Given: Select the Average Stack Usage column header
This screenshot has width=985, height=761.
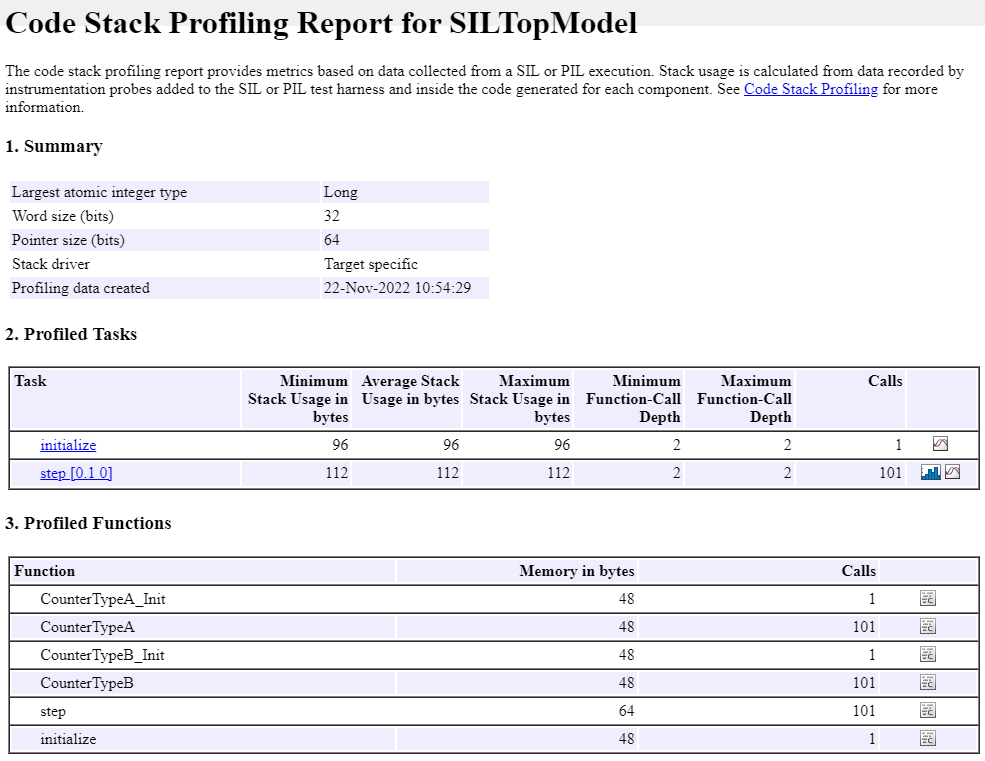Looking at the screenshot, I should [x=410, y=390].
